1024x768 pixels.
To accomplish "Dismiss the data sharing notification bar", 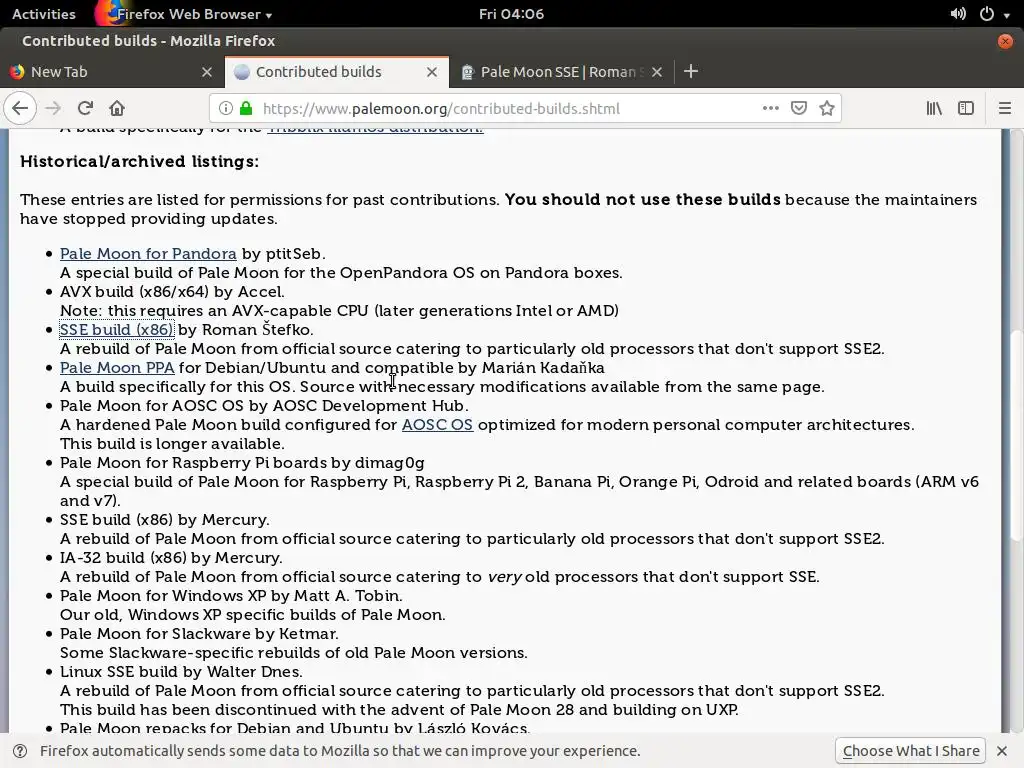I will pyautogui.click(x=1002, y=751).
